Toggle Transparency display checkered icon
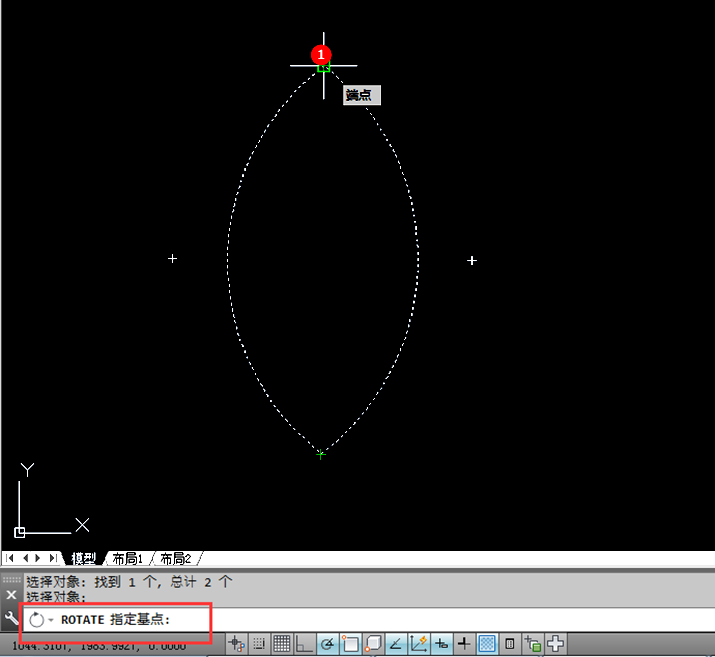715x657 pixels. [x=487, y=644]
